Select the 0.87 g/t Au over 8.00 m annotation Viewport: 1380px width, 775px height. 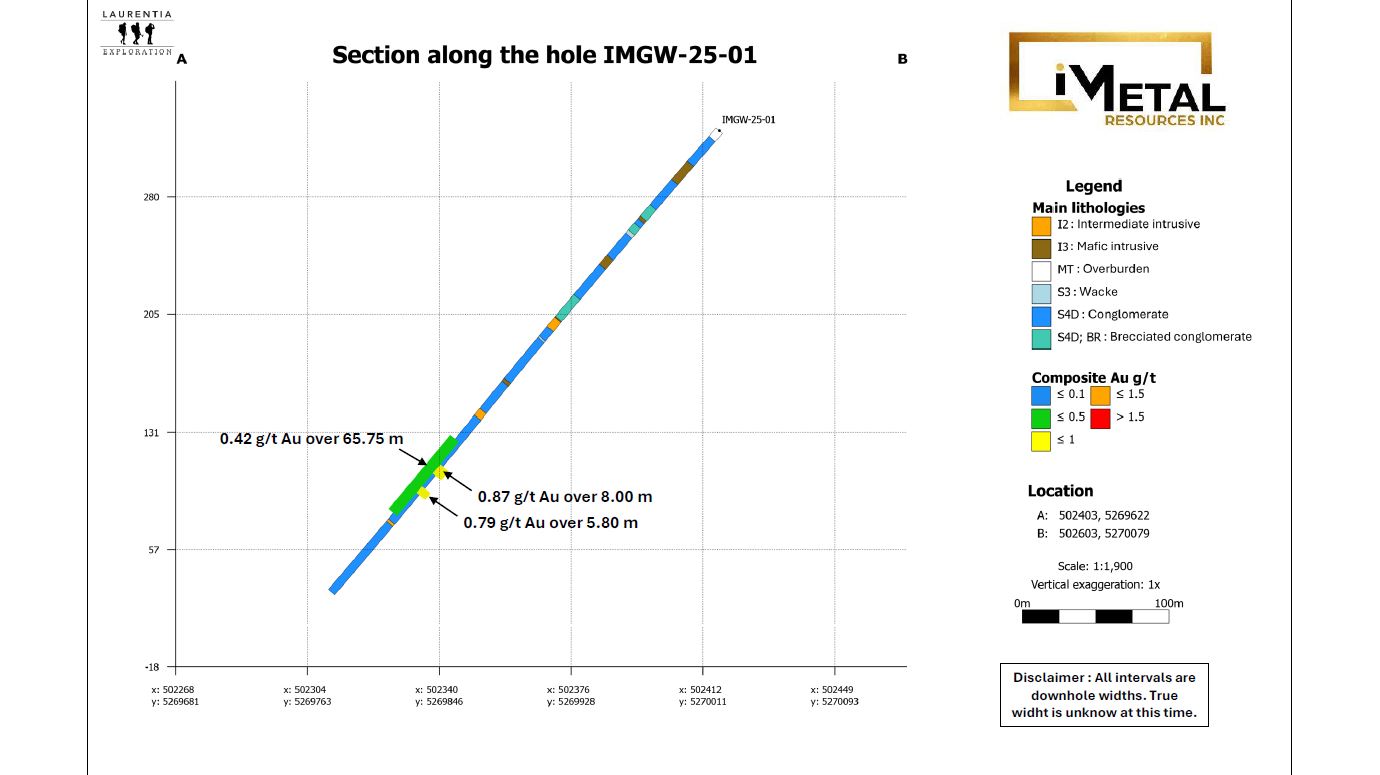[x=564, y=497]
